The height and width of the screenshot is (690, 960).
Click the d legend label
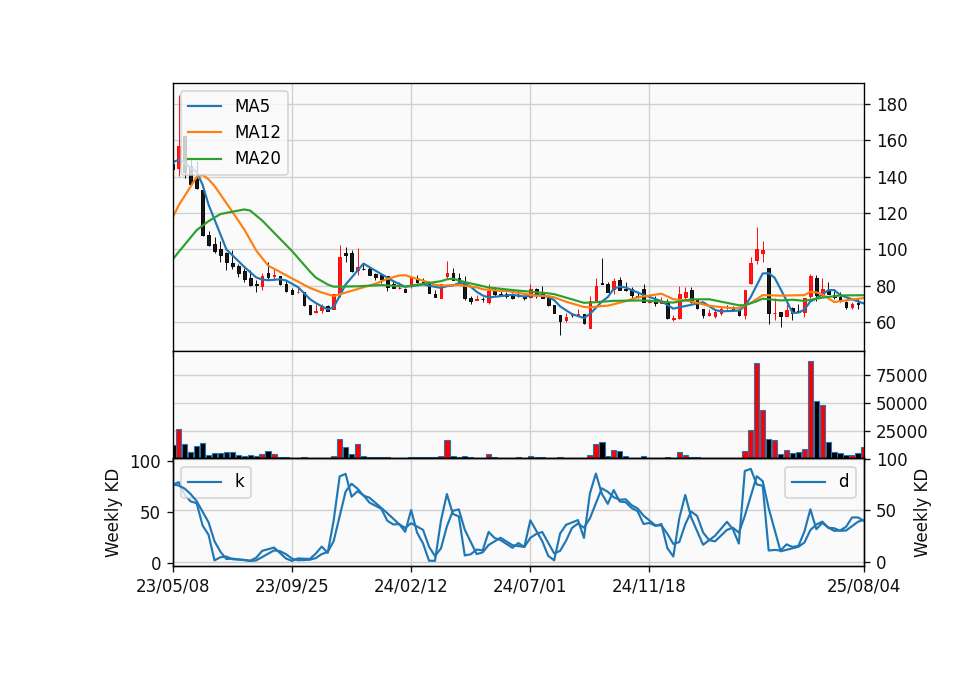click(844, 481)
